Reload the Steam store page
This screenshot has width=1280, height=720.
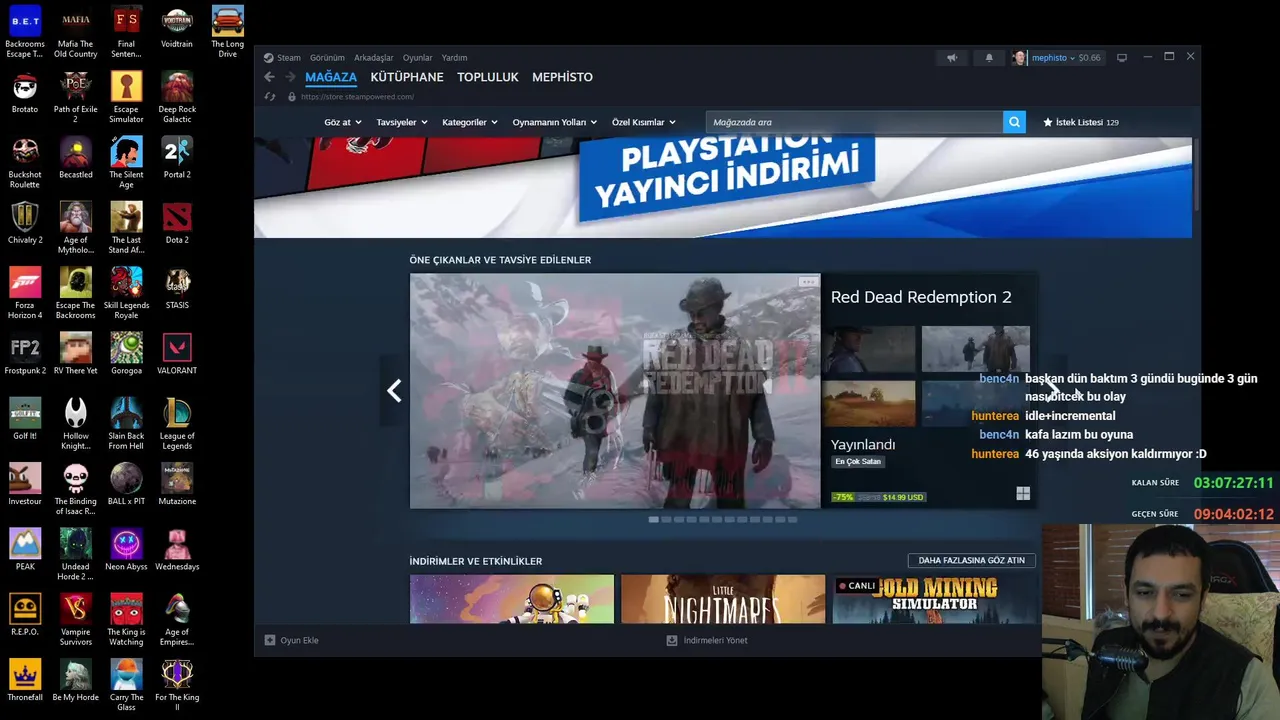269,97
